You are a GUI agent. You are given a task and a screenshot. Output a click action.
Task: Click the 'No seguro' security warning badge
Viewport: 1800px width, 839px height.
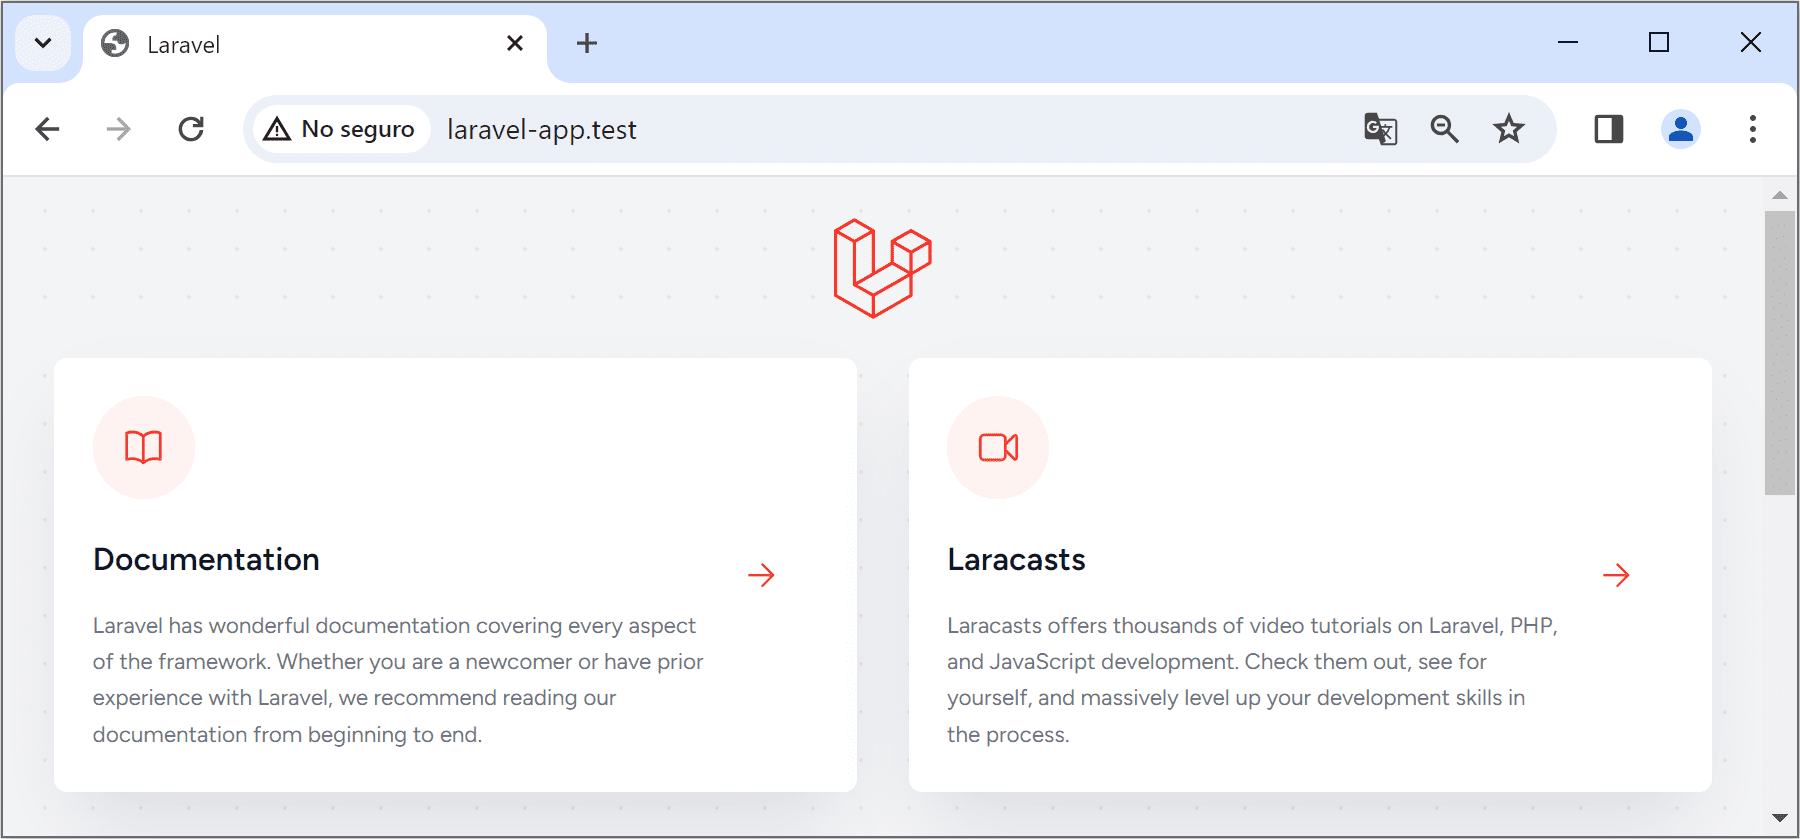(339, 128)
